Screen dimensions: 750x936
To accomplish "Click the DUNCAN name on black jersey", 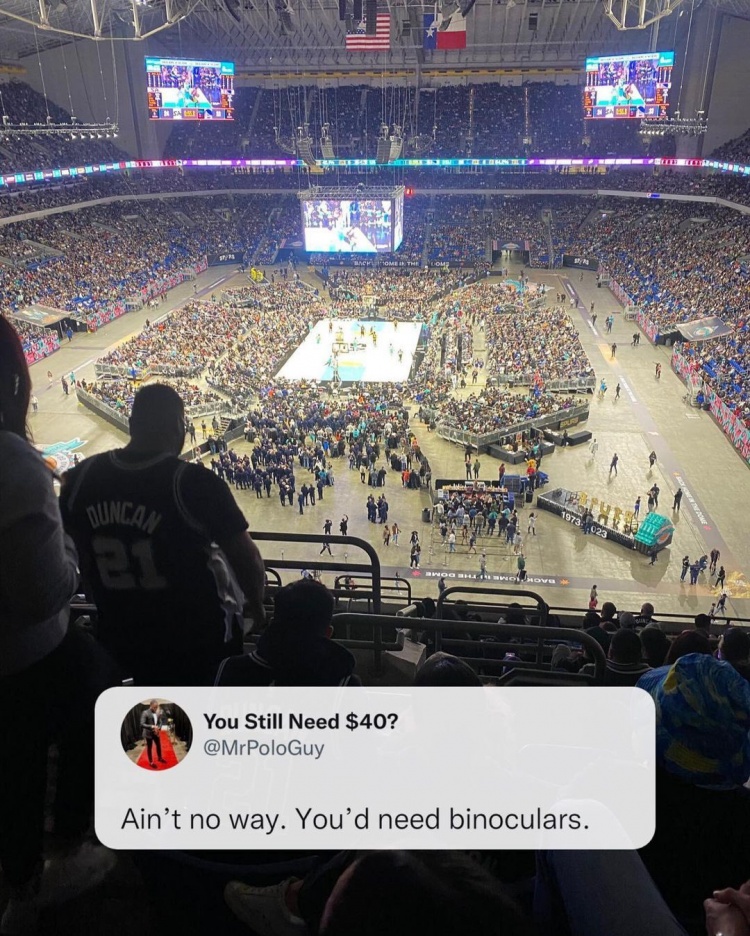I will [124, 519].
